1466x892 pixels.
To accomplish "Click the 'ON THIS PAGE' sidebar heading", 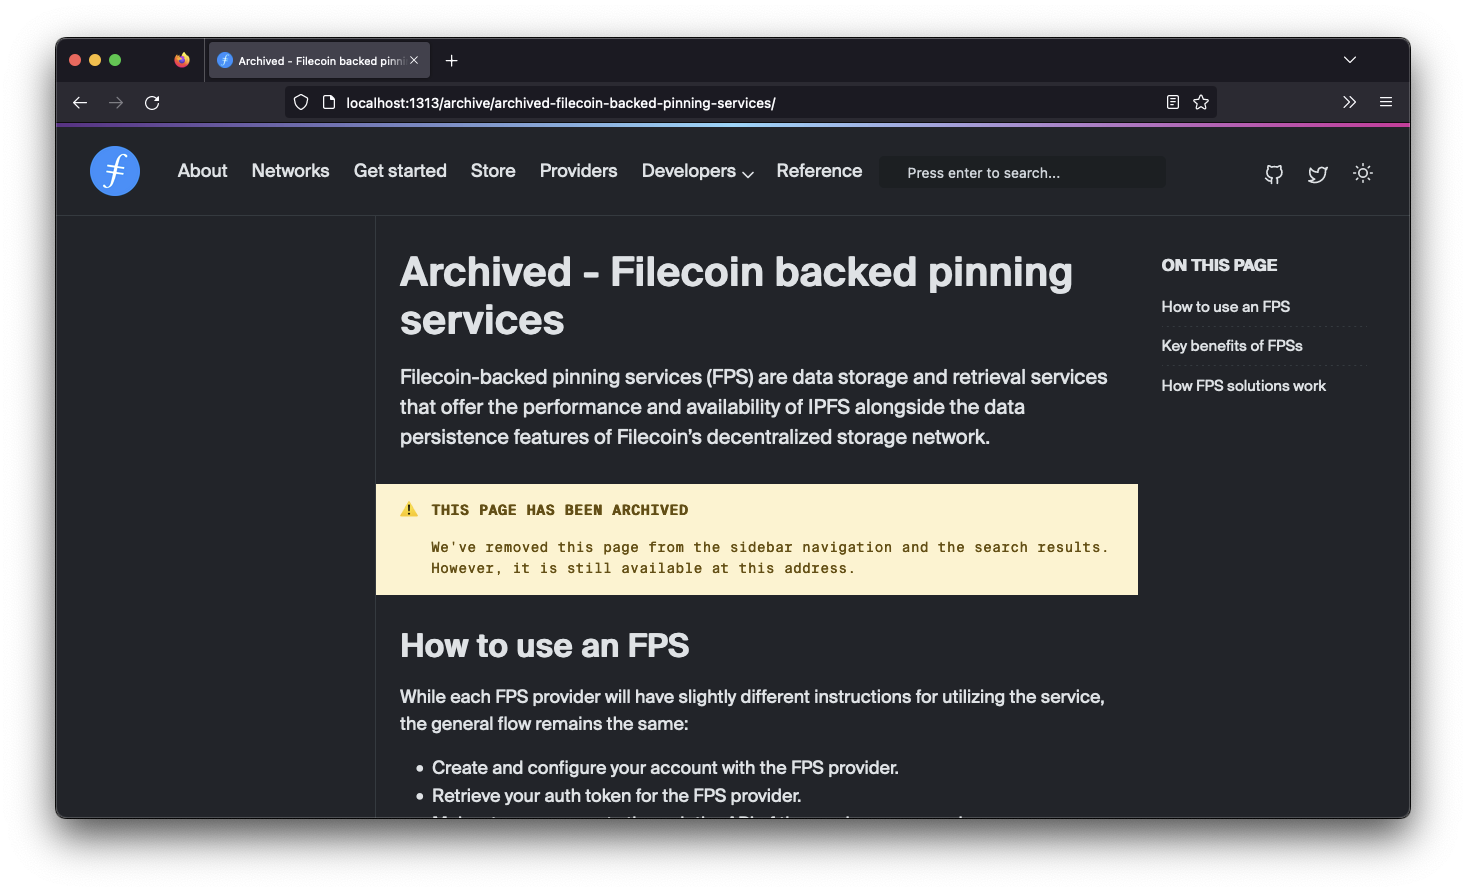I will [1219, 265].
